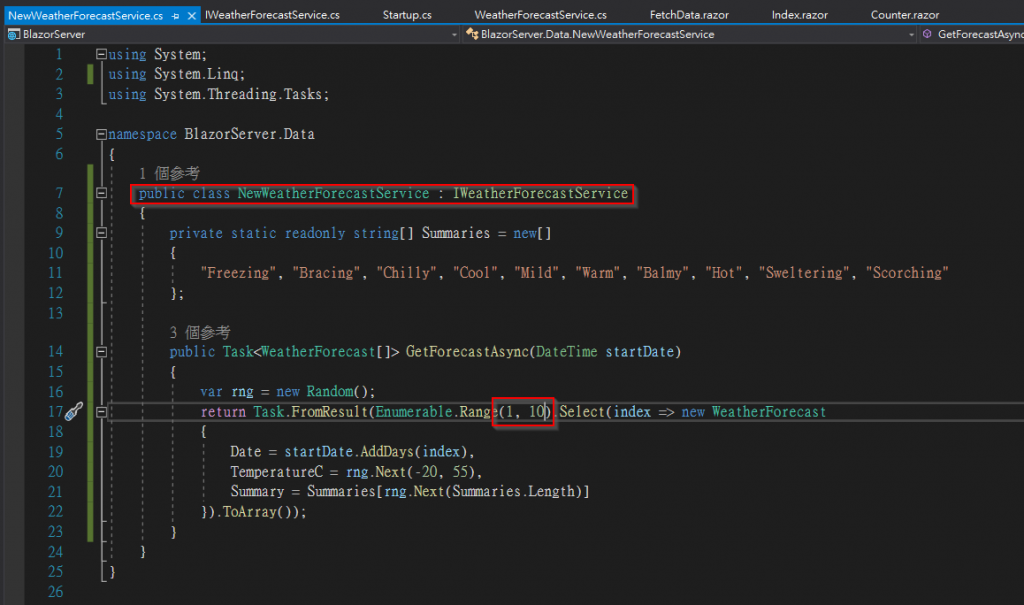Click the class's '1 個參考' CodeLens link
The width and height of the screenshot is (1024, 605).
pos(169,173)
